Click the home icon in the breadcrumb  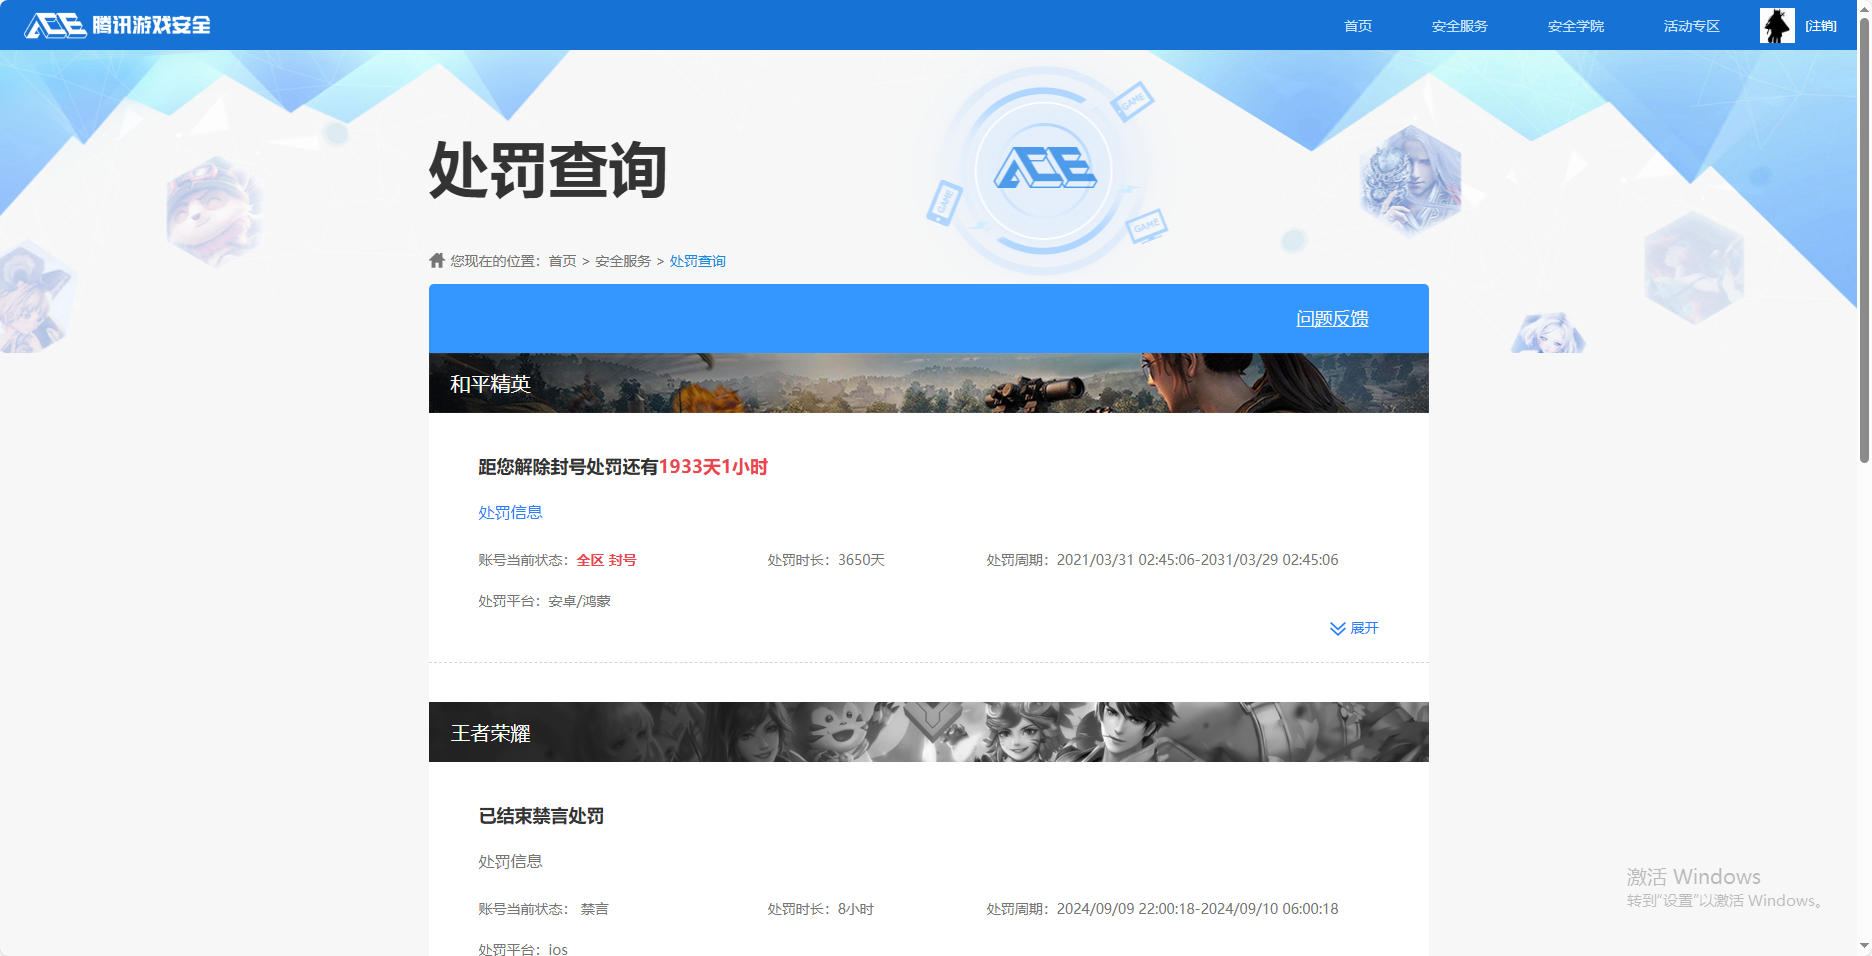pos(437,261)
